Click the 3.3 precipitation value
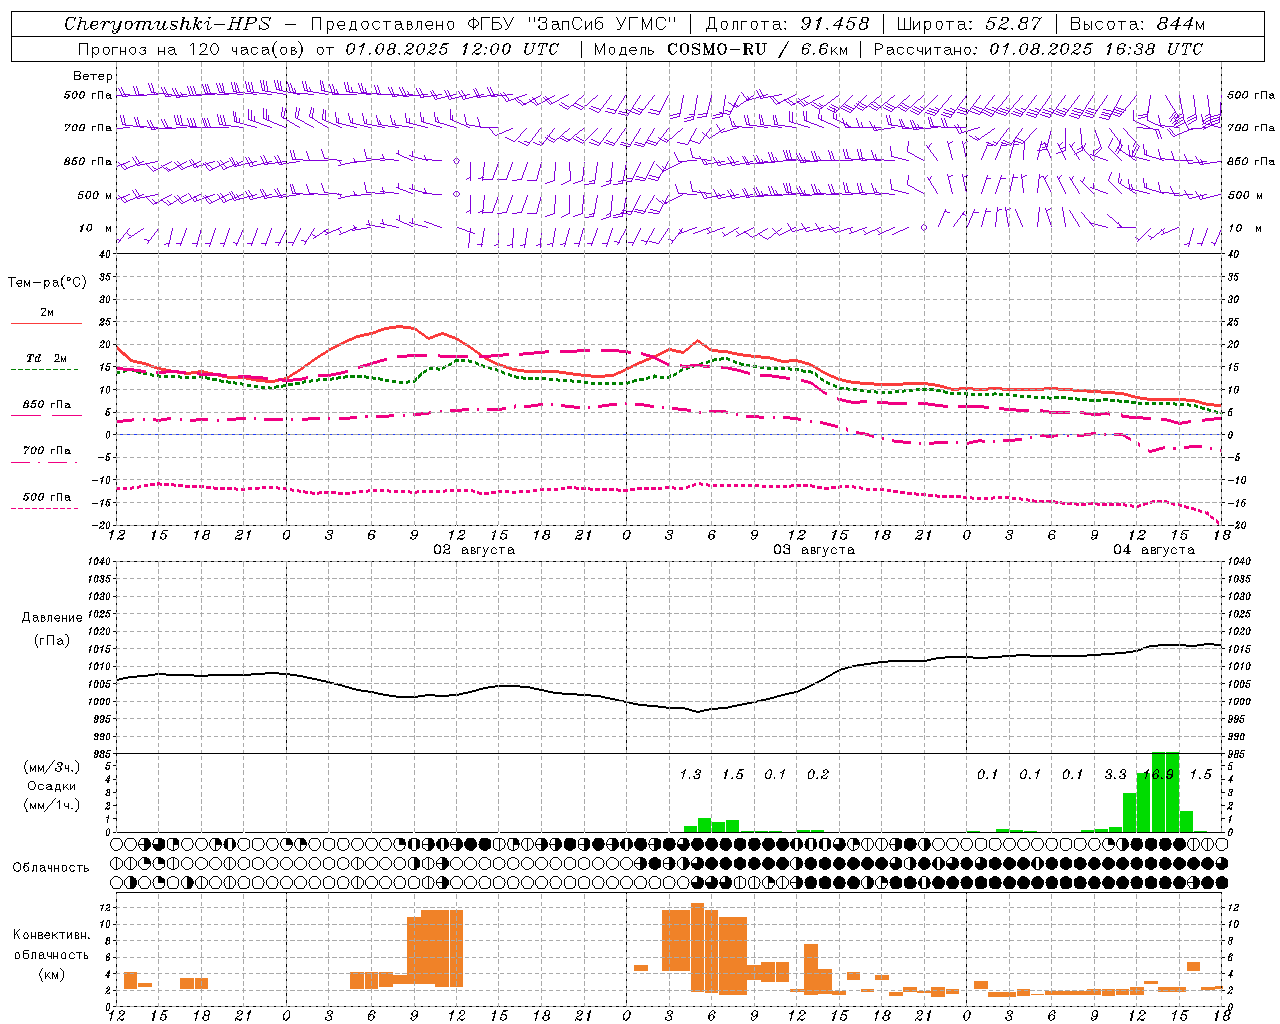The height and width of the screenshot is (1024, 1280). (x=1115, y=775)
